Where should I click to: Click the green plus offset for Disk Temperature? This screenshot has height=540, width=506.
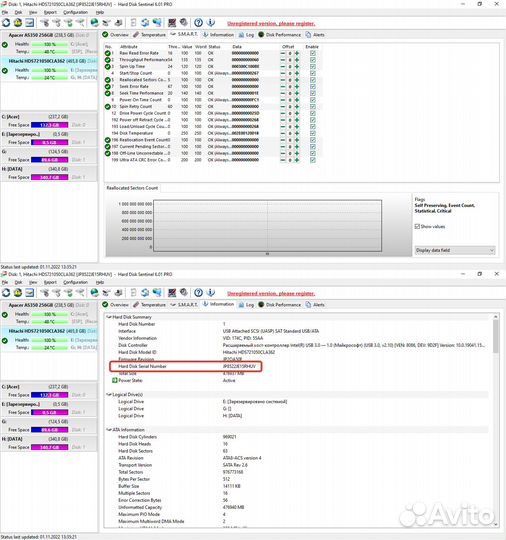click(297, 133)
